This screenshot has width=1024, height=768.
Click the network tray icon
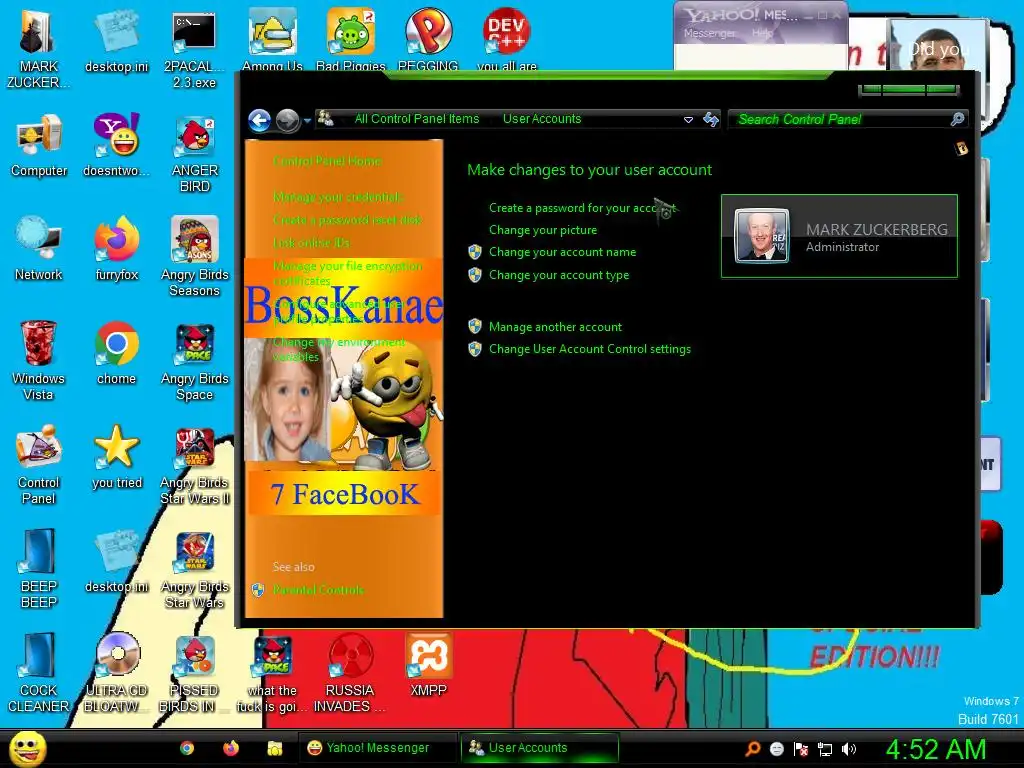coord(825,749)
